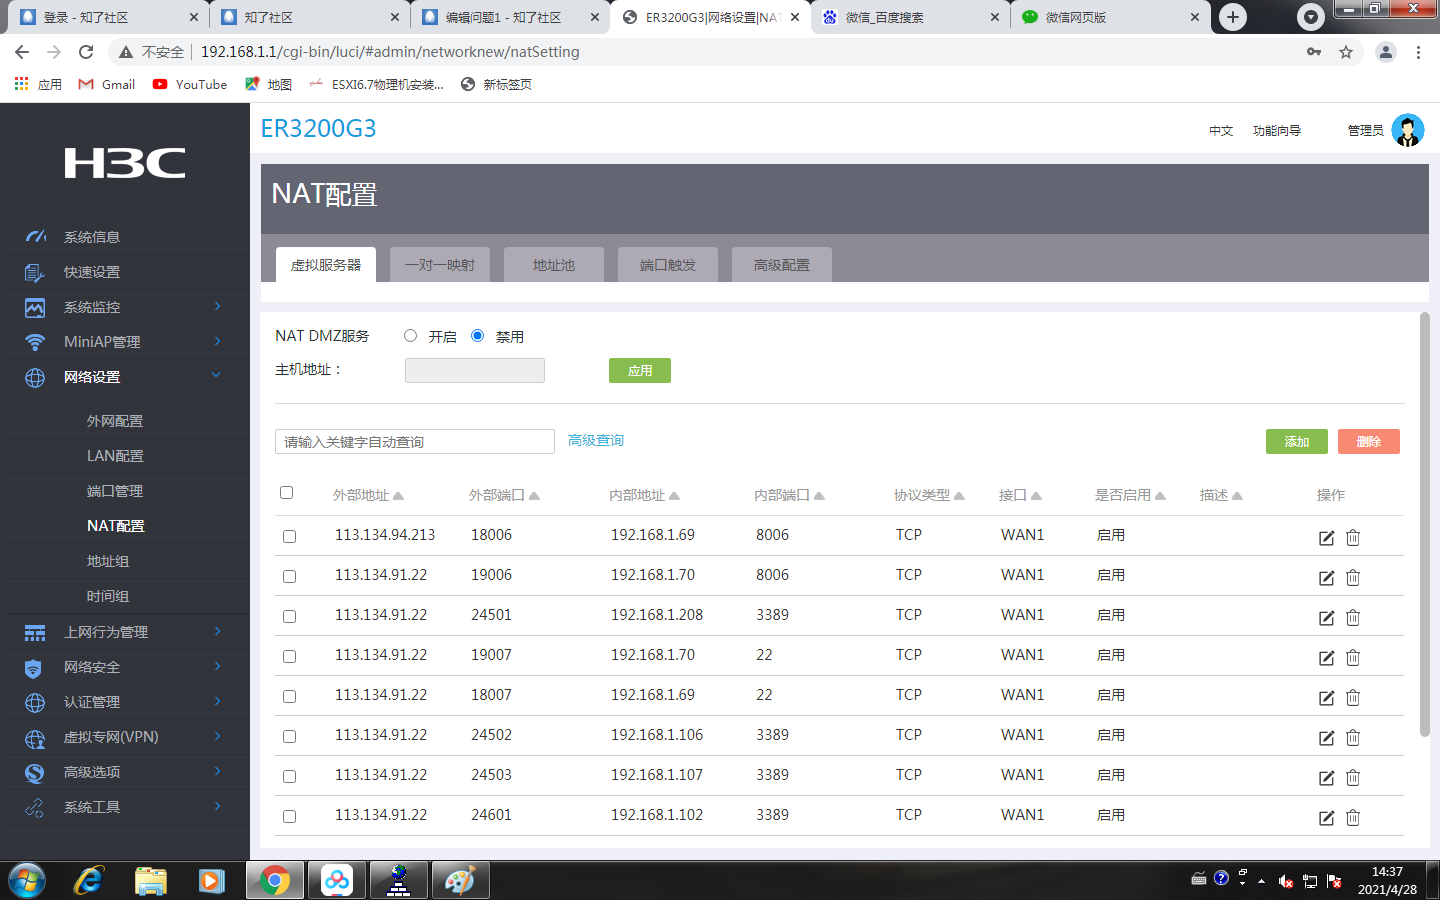Collapse the 网络设置 sidebar menu
The height and width of the screenshot is (900, 1440).
click(125, 377)
